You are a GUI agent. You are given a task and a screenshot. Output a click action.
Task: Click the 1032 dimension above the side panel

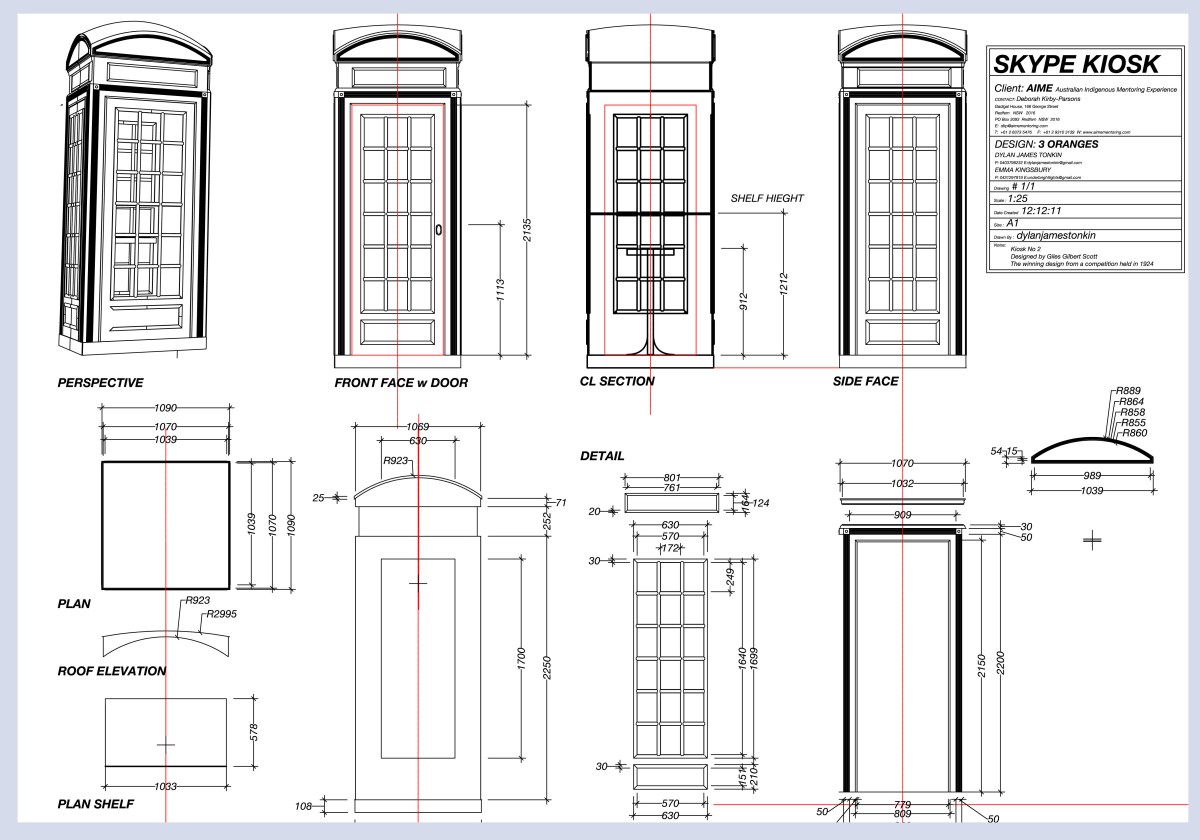904,483
